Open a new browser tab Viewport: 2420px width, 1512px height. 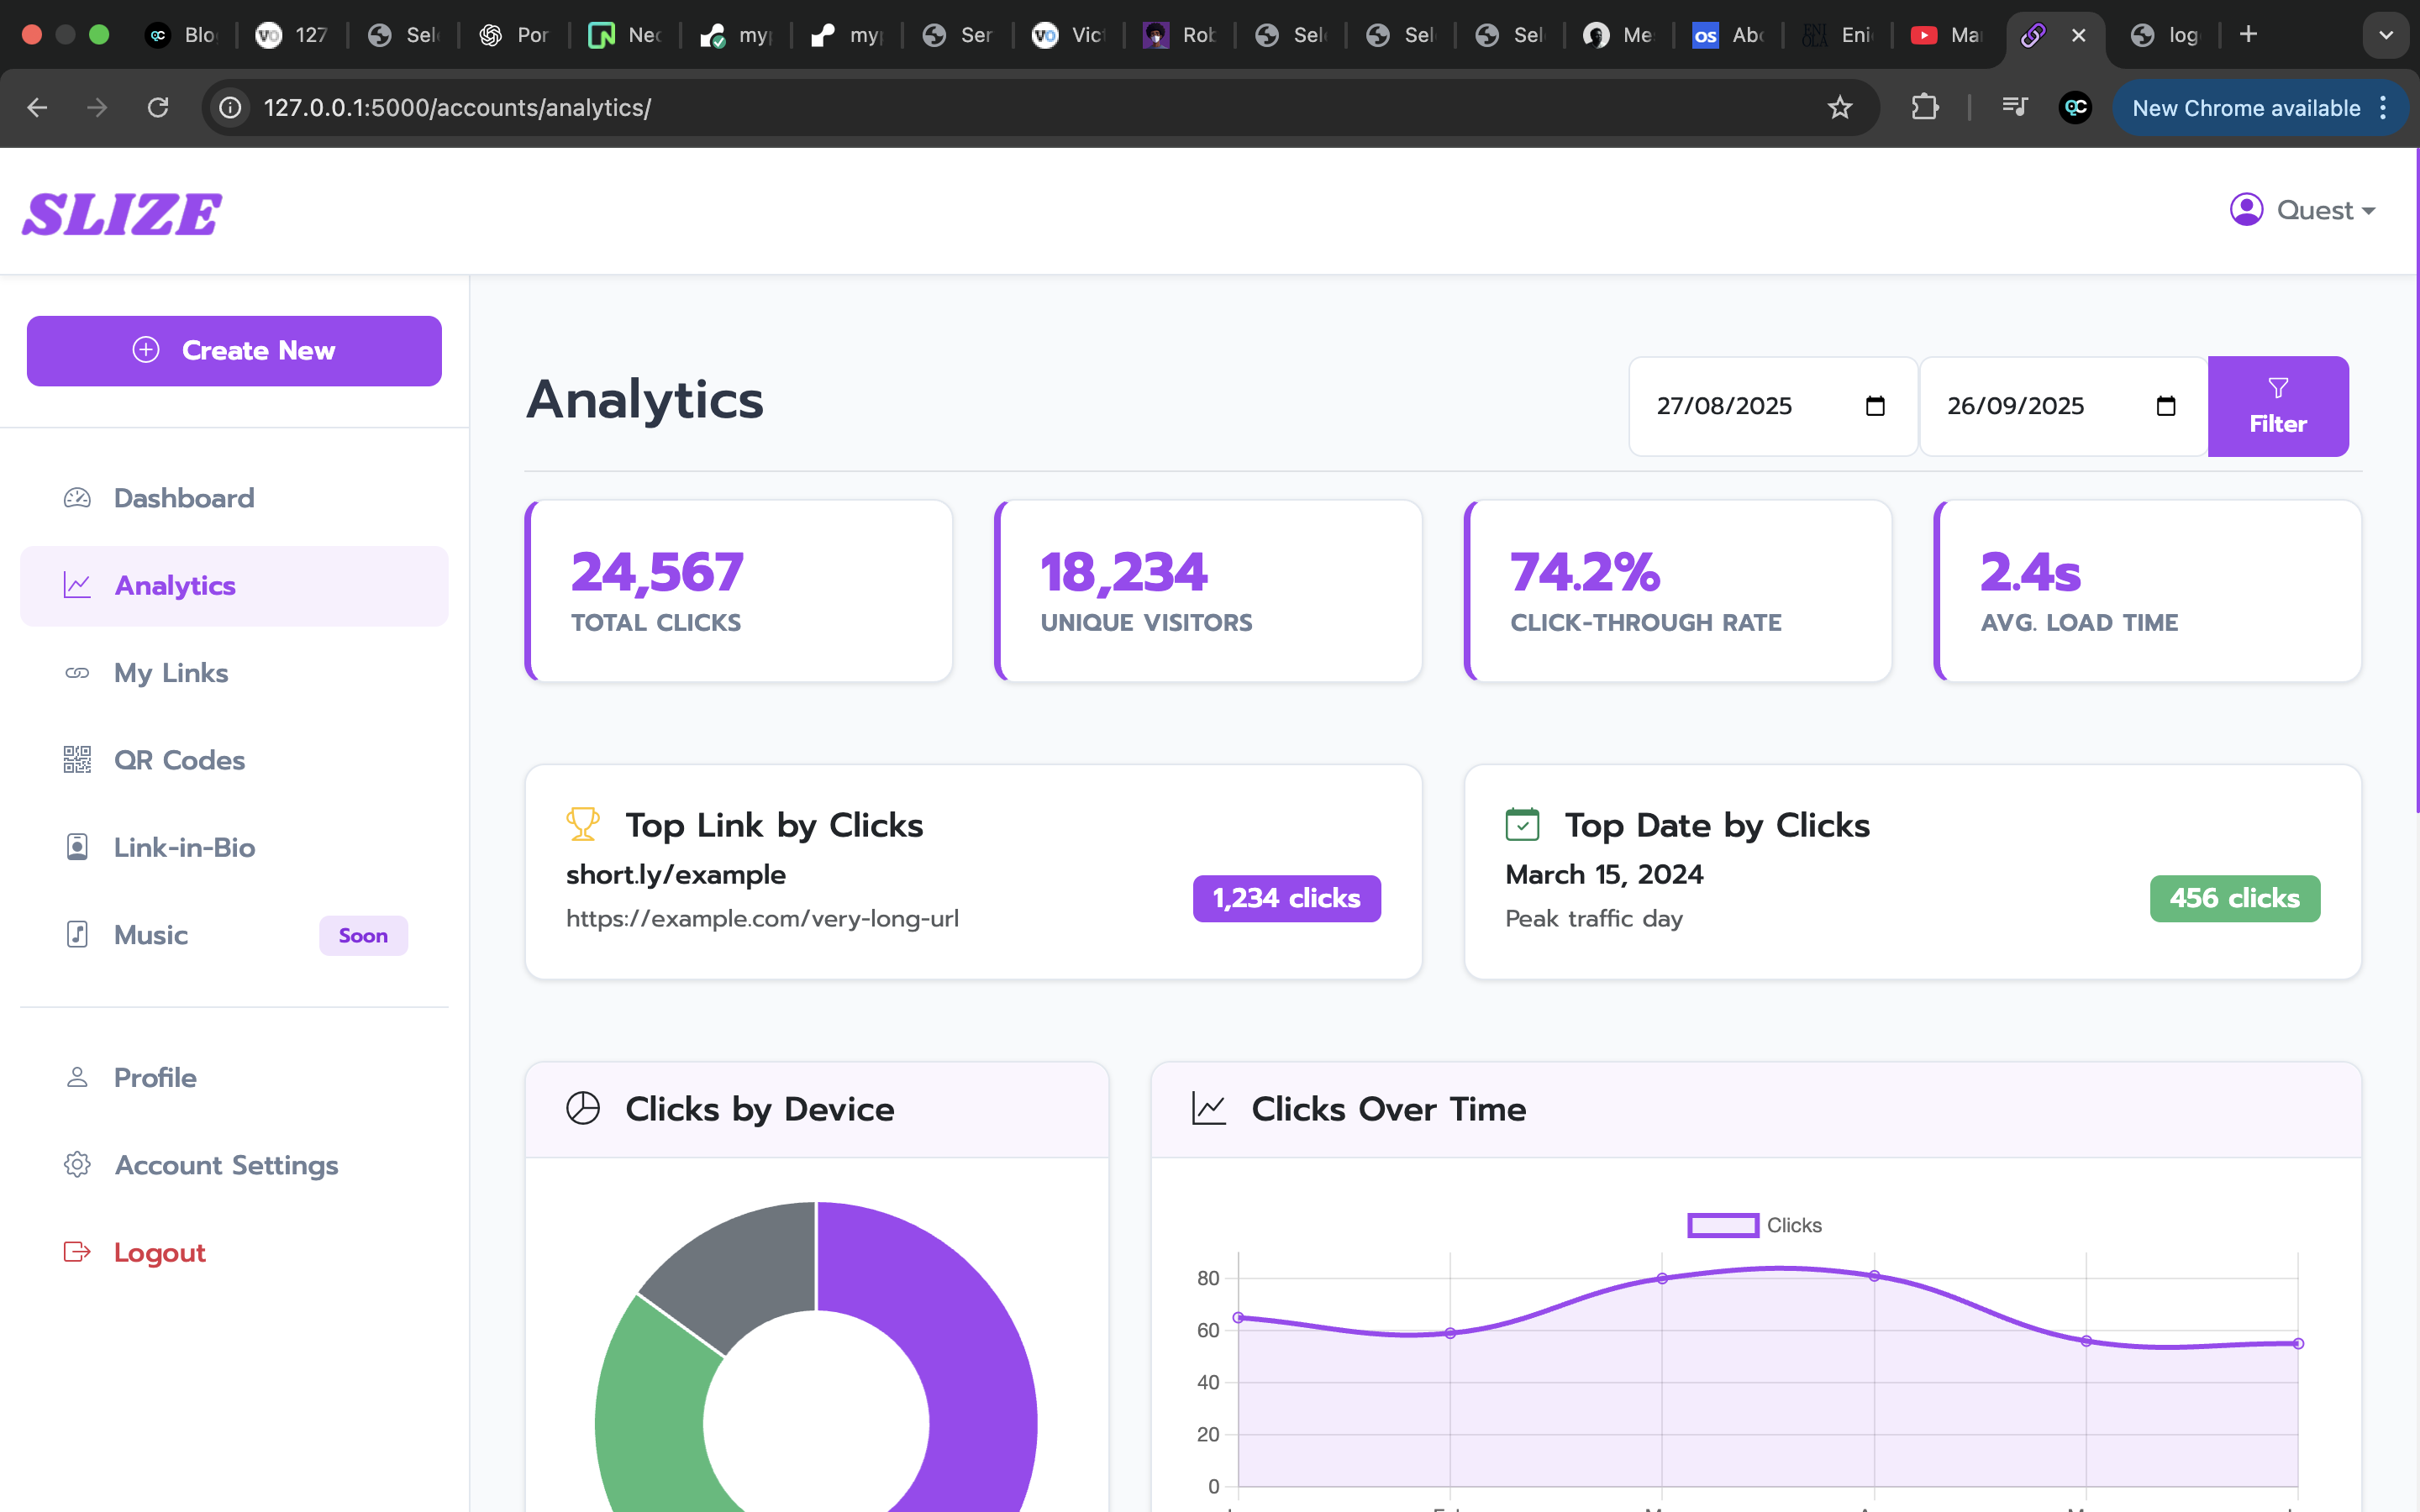(2248, 35)
